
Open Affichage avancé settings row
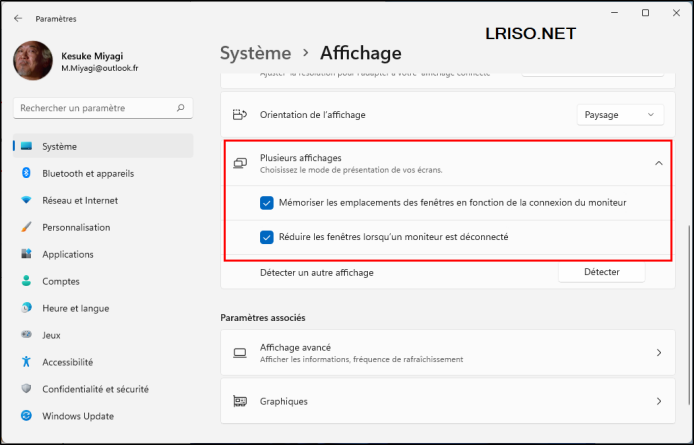(x=447, y=353)
